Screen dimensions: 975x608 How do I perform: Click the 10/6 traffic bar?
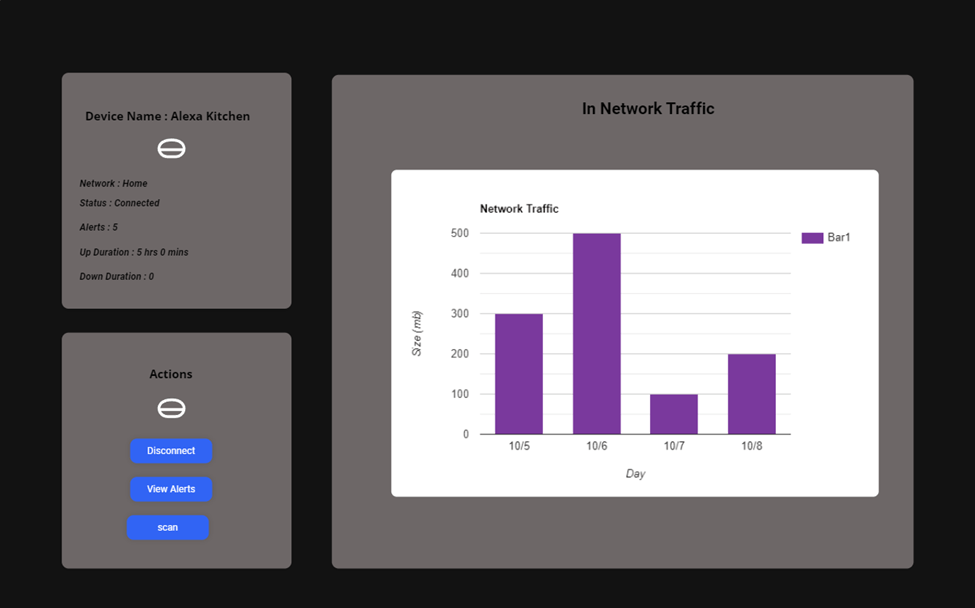pos(596,334)
